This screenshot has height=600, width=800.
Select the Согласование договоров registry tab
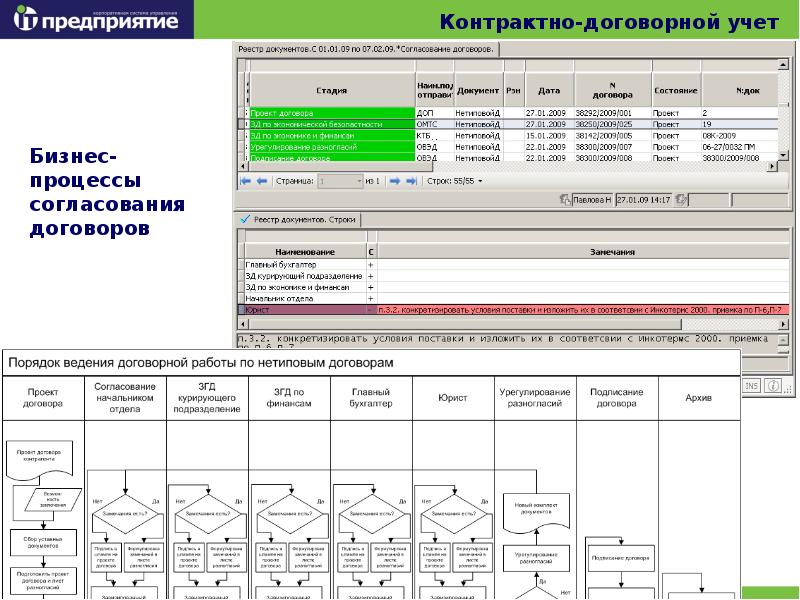(366, 48)
